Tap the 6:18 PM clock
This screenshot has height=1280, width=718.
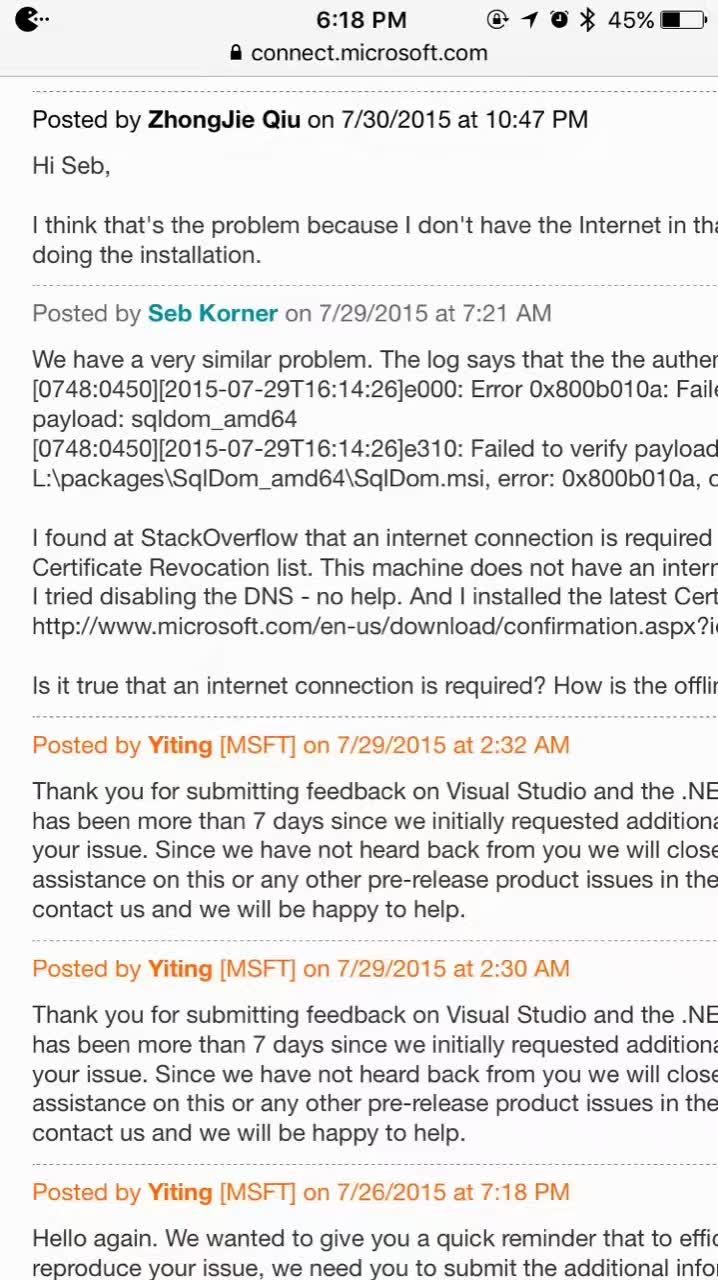(361, 19)
